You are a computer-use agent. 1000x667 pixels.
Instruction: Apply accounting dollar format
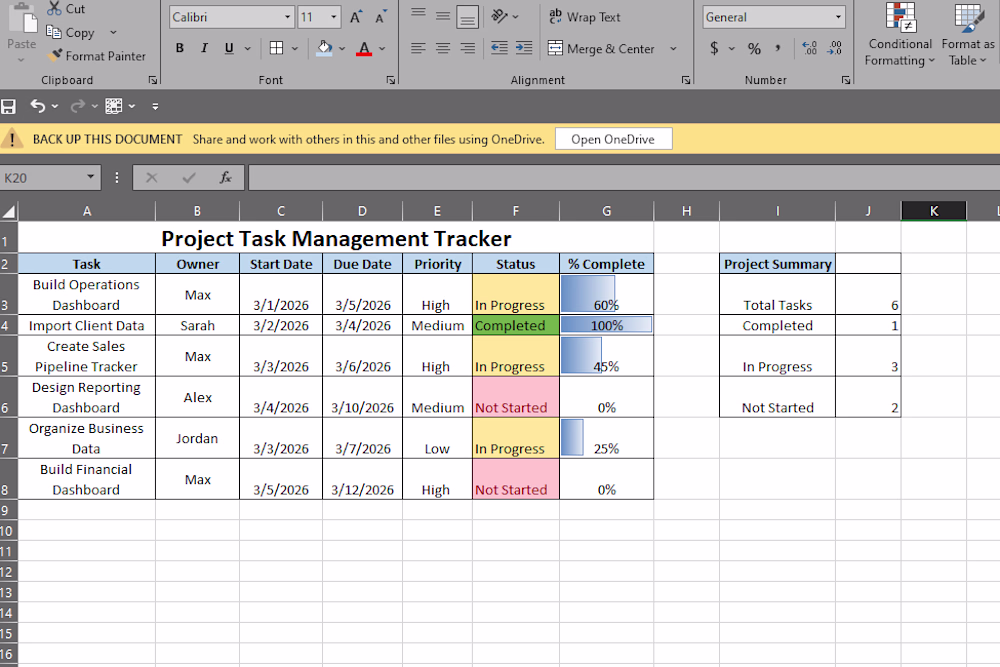click(714, 48)
